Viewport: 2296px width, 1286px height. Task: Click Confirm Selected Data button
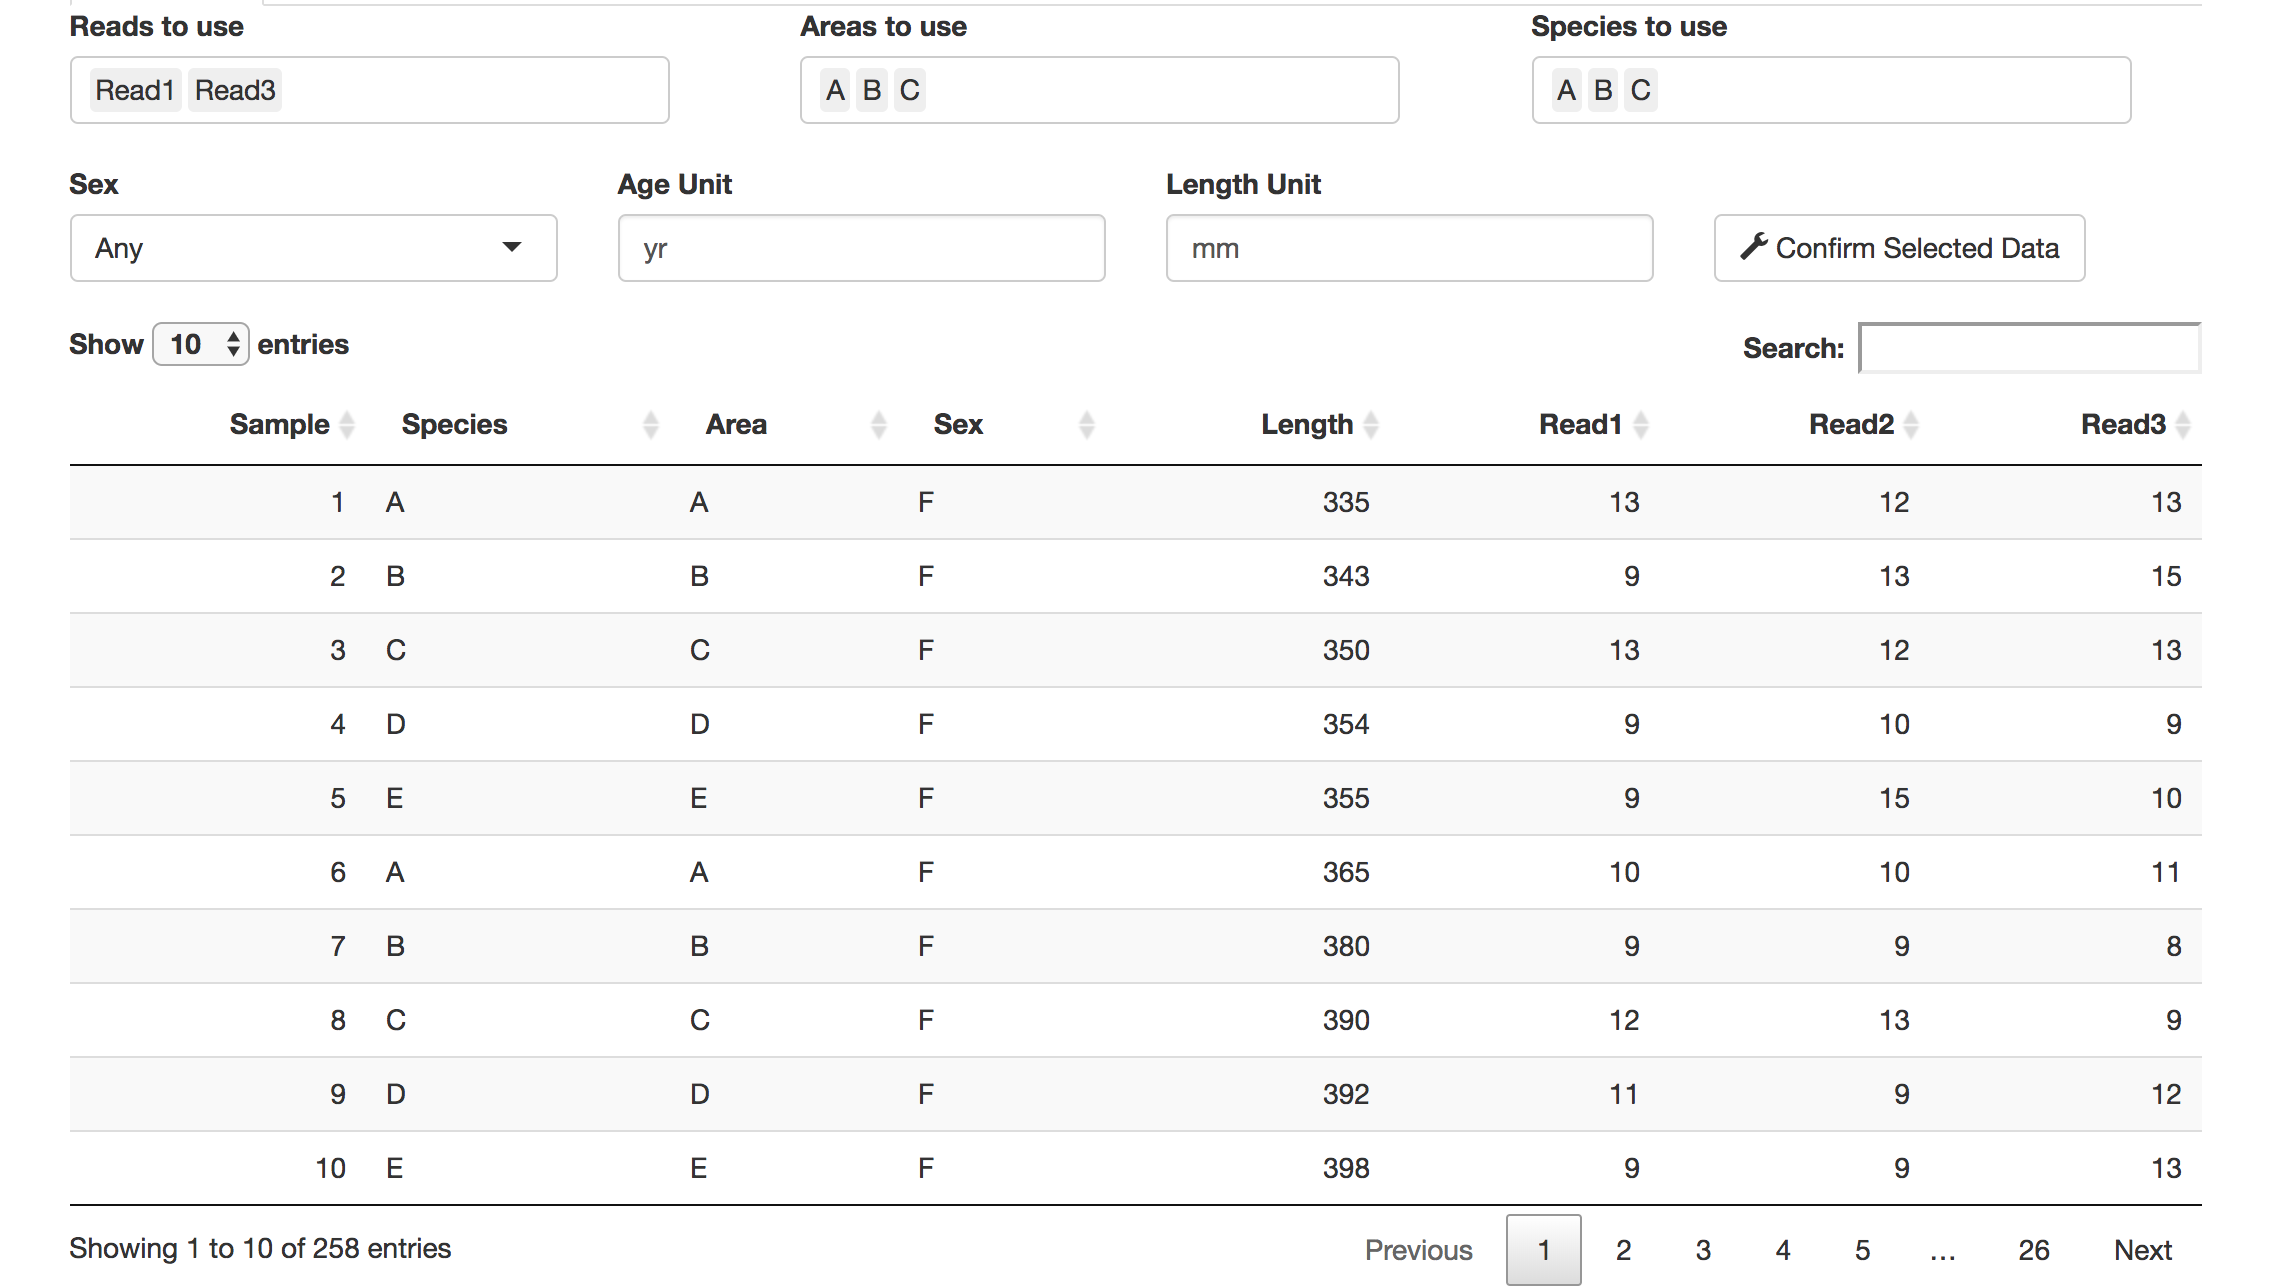1899,248
